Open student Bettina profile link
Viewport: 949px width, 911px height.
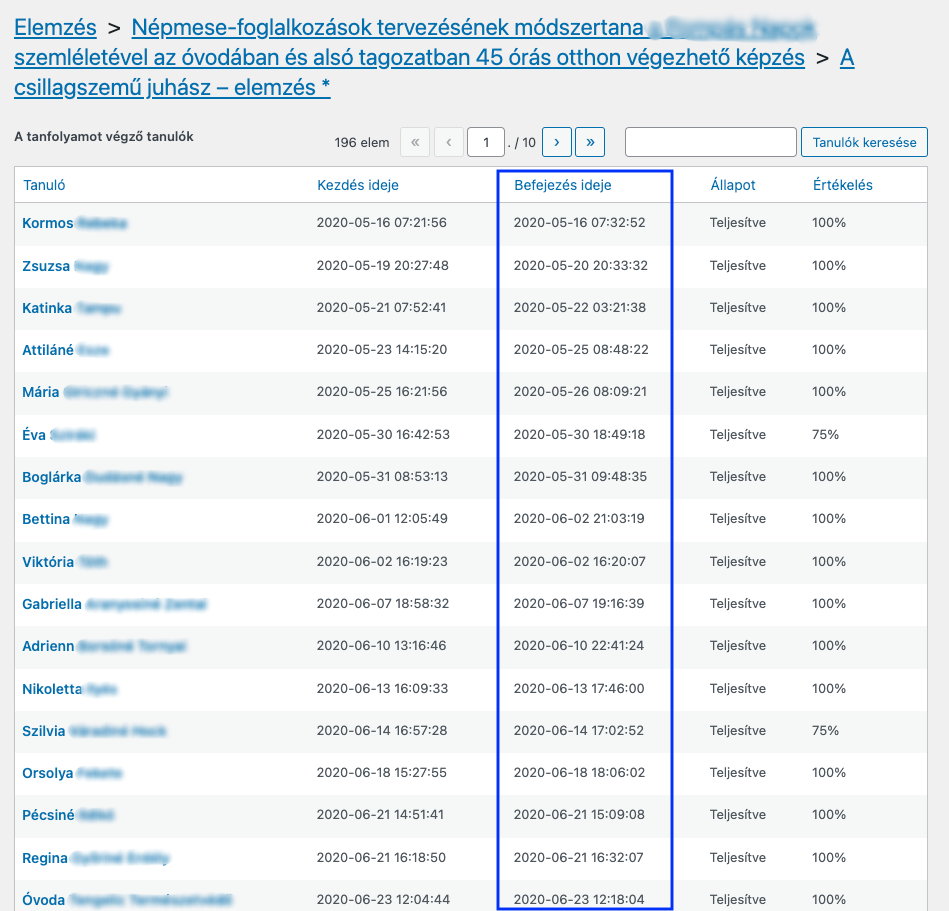65,519
